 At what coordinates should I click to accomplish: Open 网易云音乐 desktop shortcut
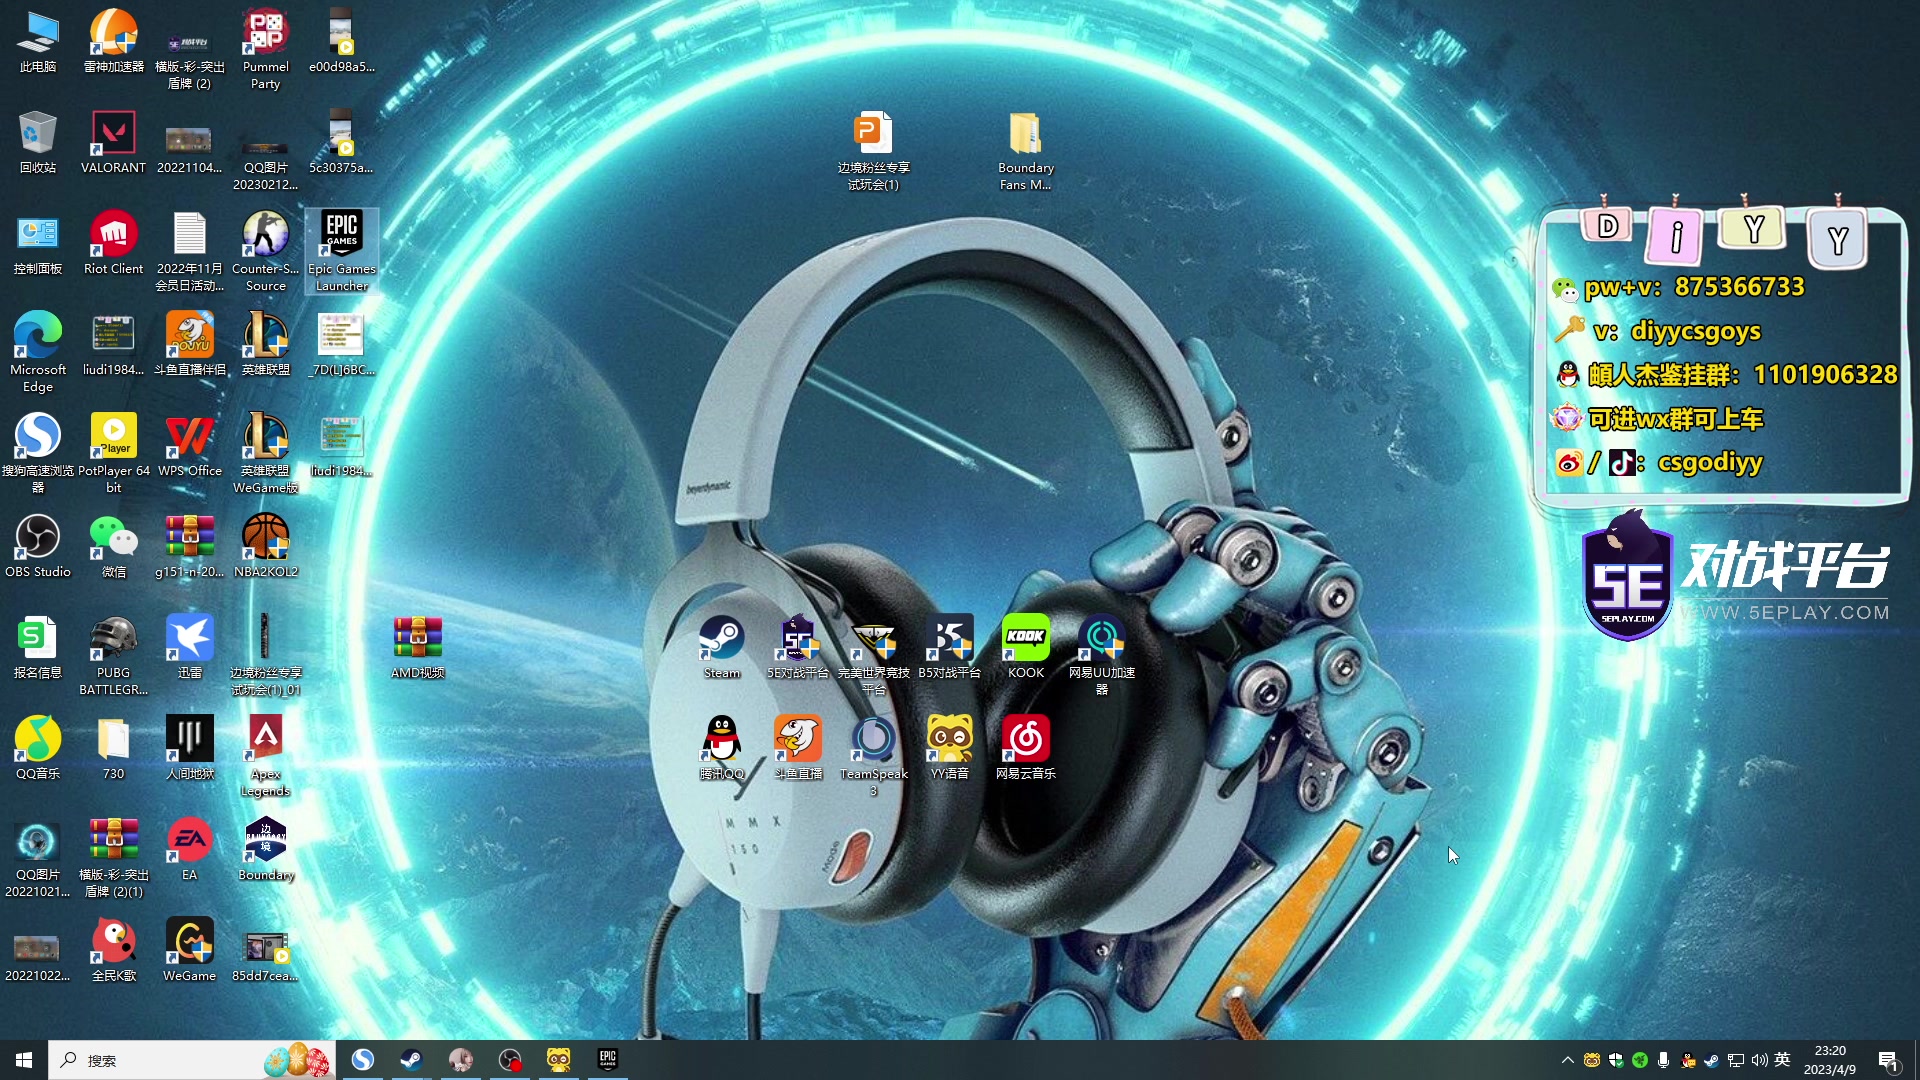coord(1025,747)
